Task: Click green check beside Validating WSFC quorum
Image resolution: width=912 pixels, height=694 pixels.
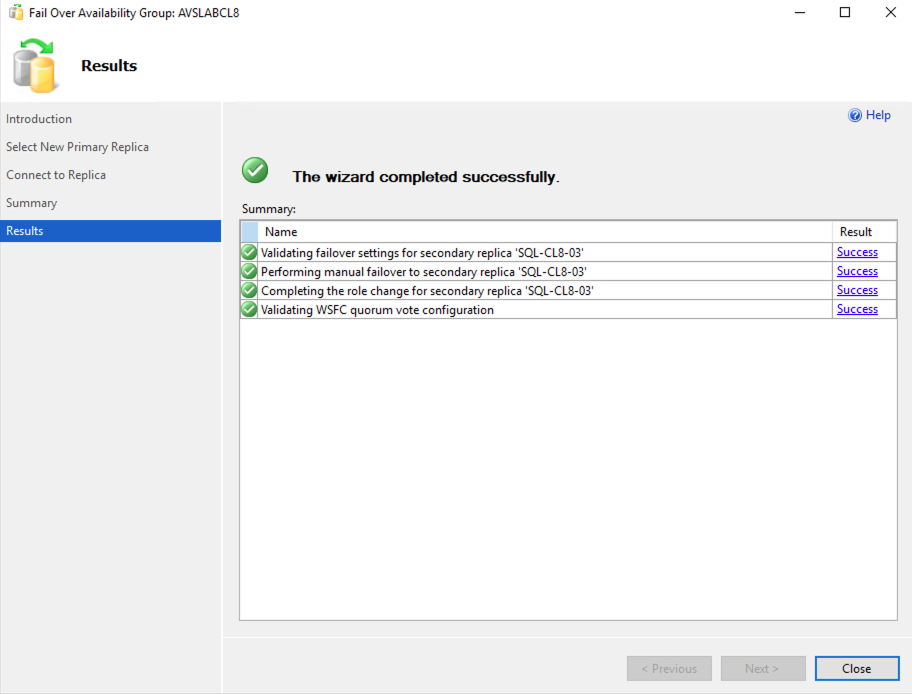Action: click(249, 309)
